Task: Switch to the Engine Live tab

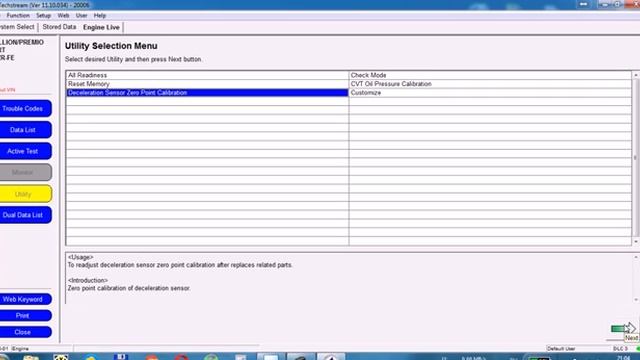Action: point(101,27)
